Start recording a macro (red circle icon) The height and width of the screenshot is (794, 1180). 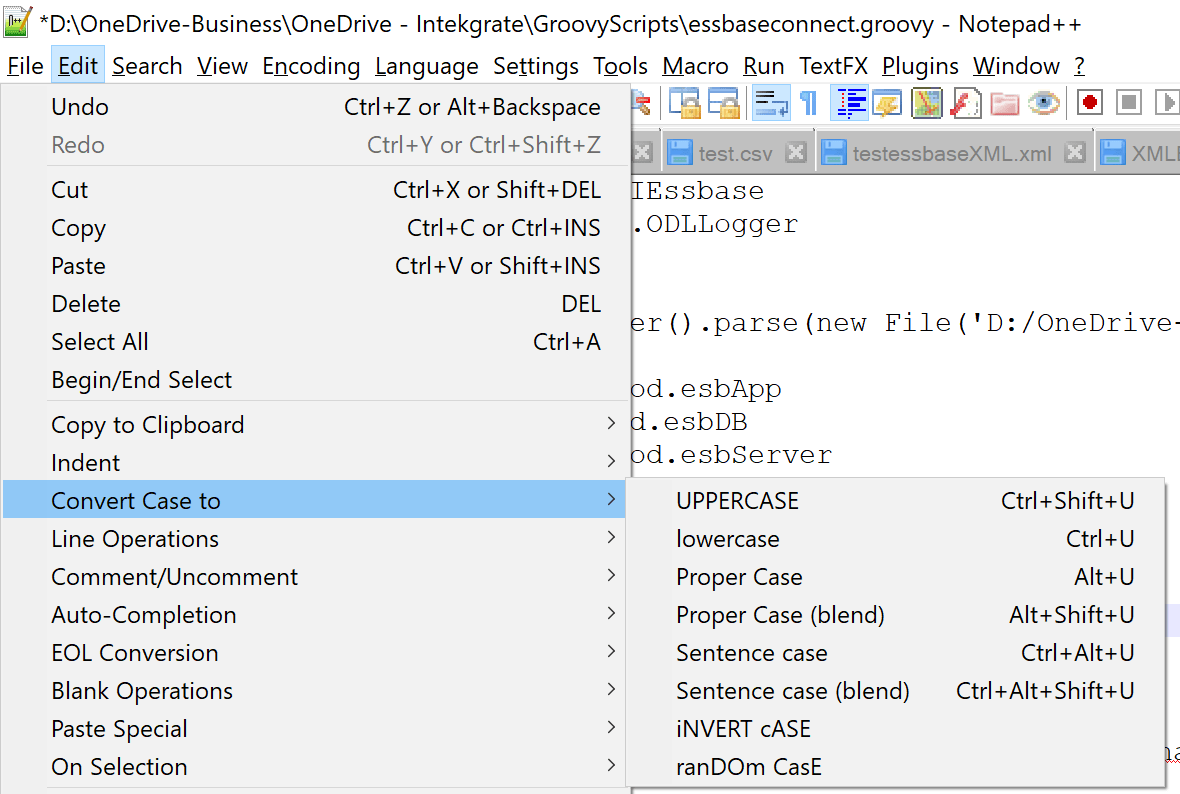coord(1089,103)
